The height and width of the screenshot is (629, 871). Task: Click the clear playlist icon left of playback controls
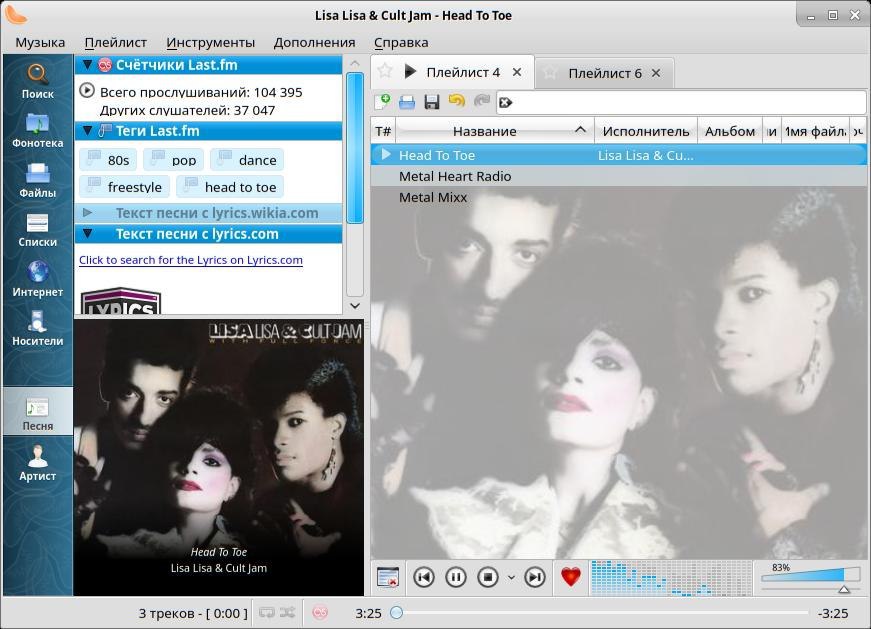pyautogui.click(x=388, y=577)
